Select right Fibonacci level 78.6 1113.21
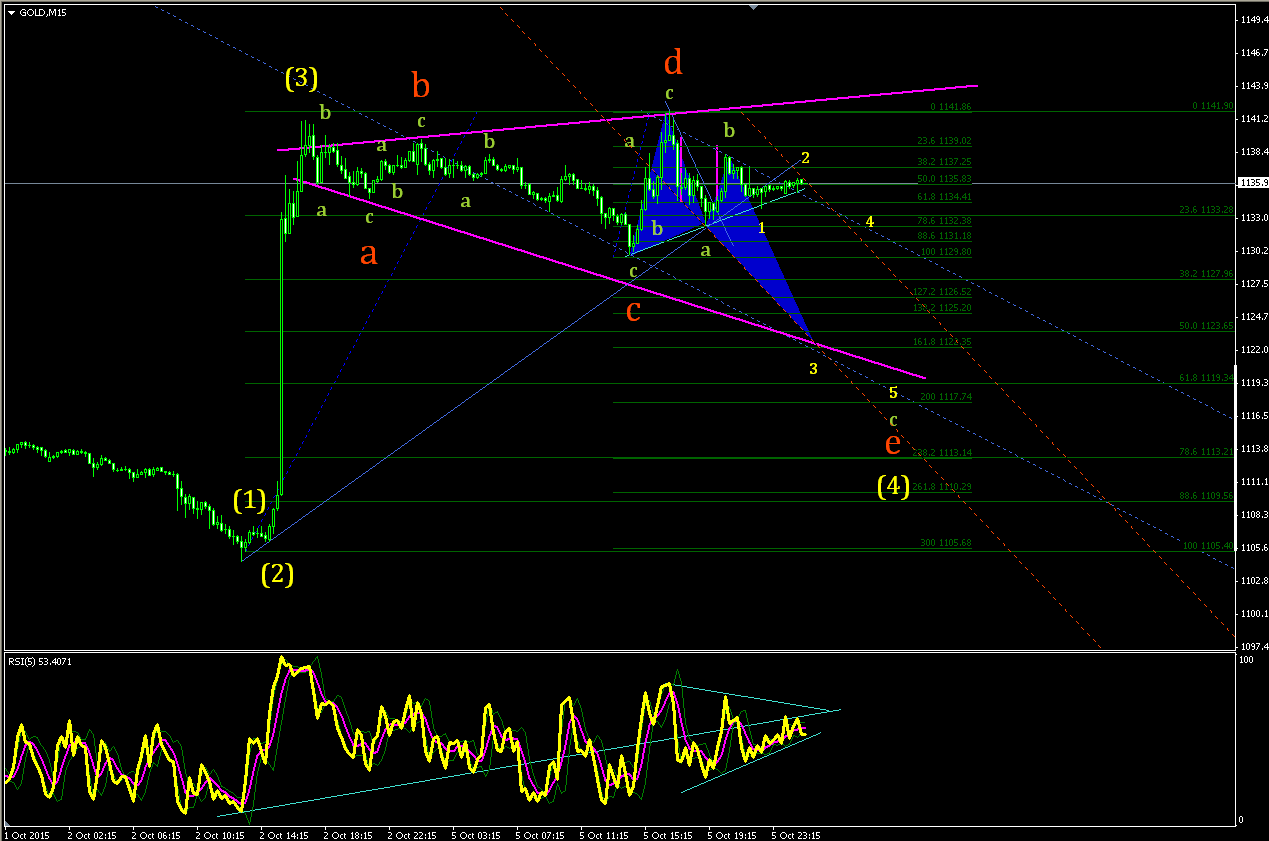 (x=1206, y=452)
